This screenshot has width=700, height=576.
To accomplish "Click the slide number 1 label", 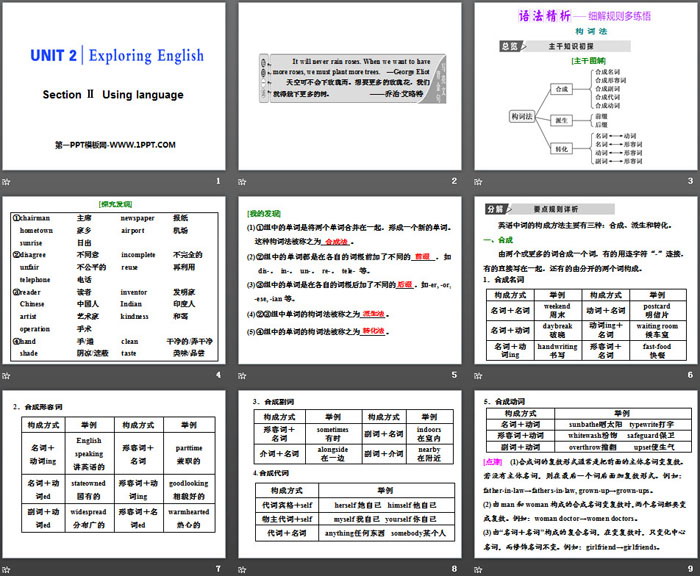I will 218,181.
